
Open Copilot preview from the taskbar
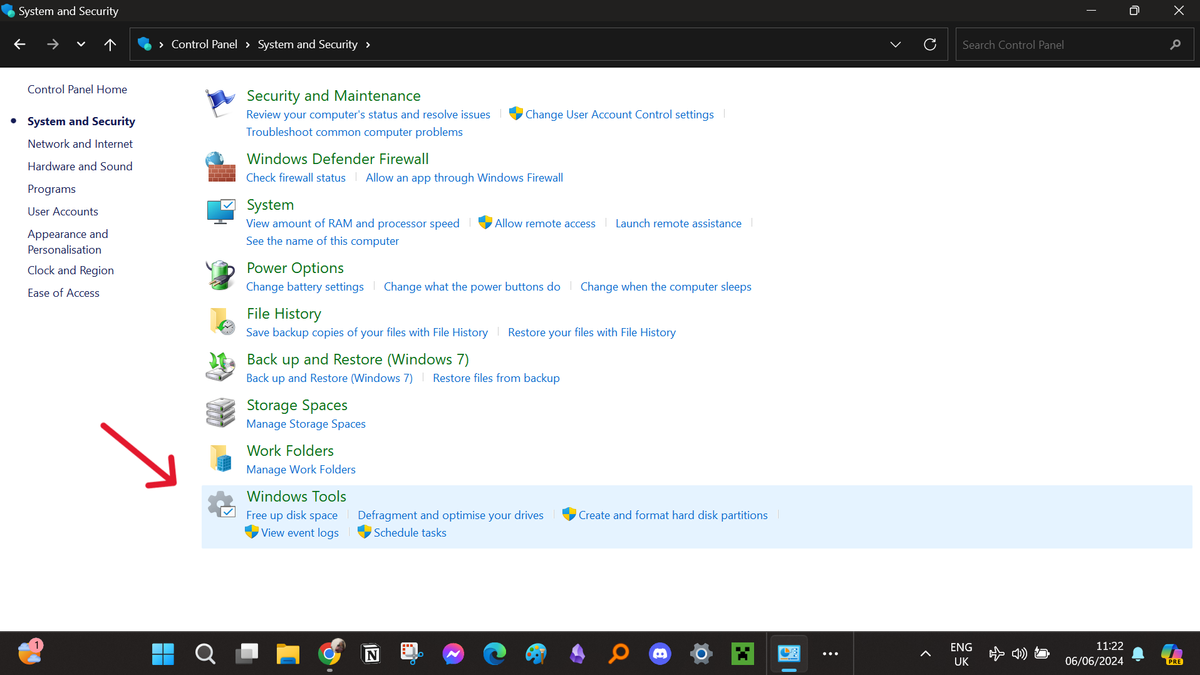point(1173,654)
